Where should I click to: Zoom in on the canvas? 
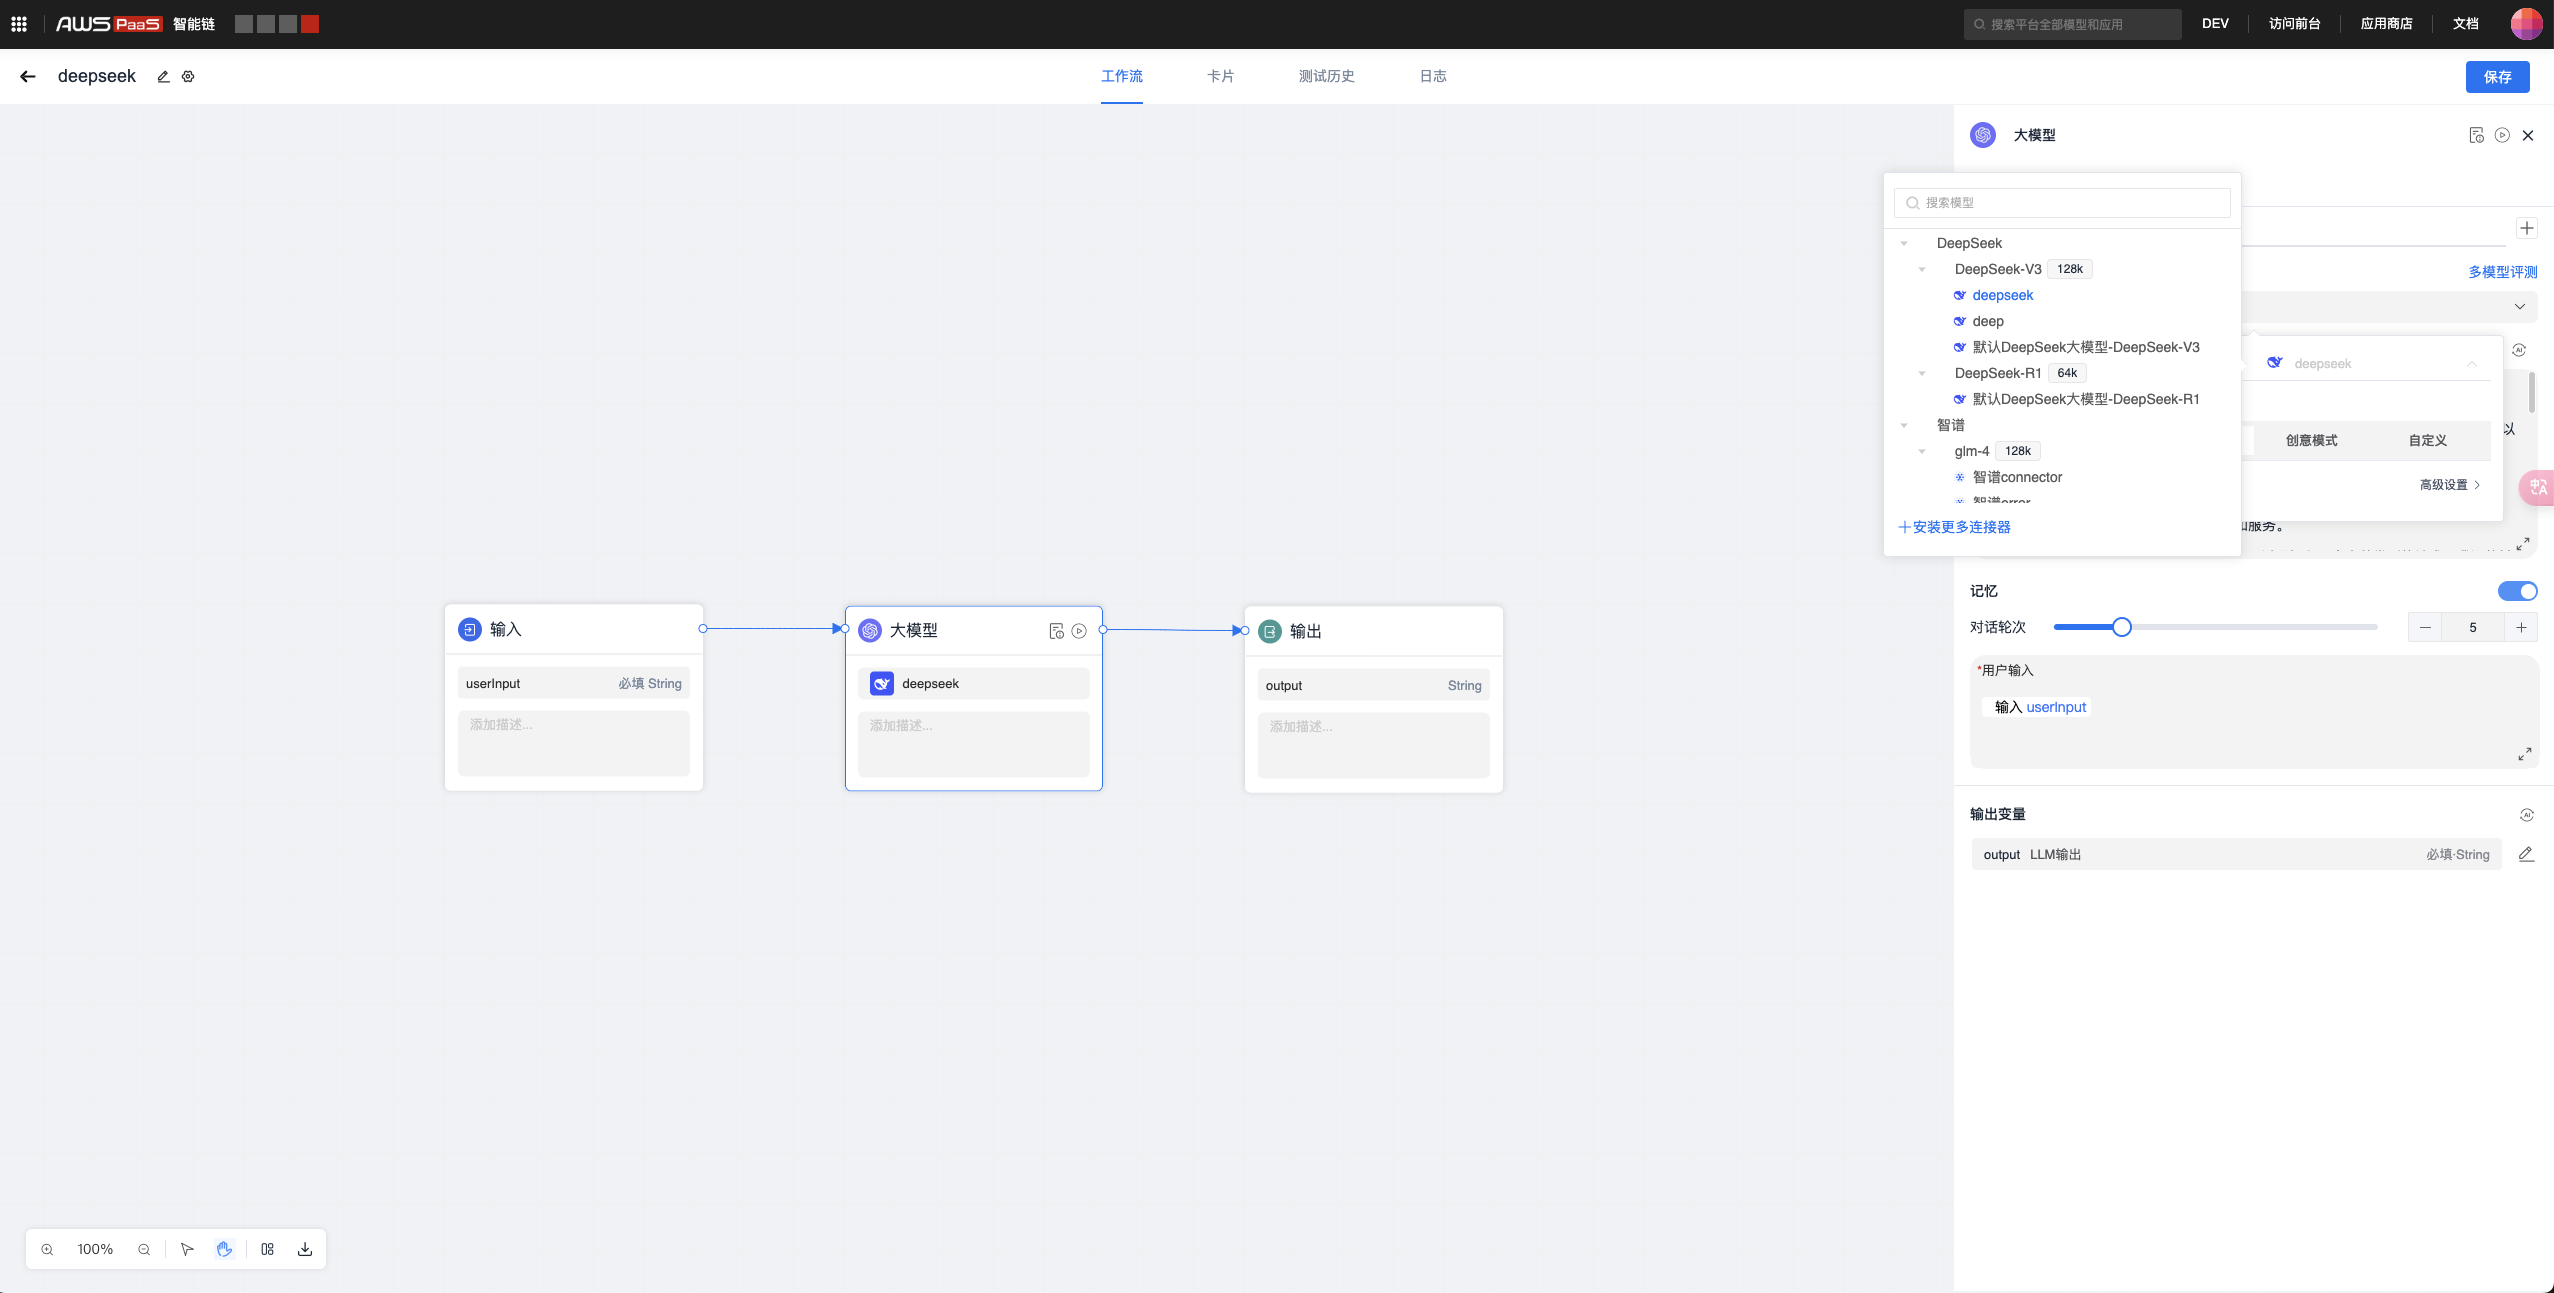pos(47,1249)
